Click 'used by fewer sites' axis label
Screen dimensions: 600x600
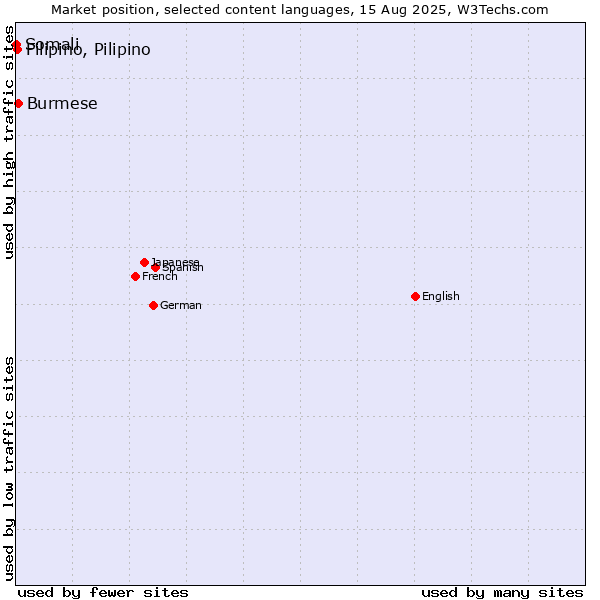pos(103,593)
